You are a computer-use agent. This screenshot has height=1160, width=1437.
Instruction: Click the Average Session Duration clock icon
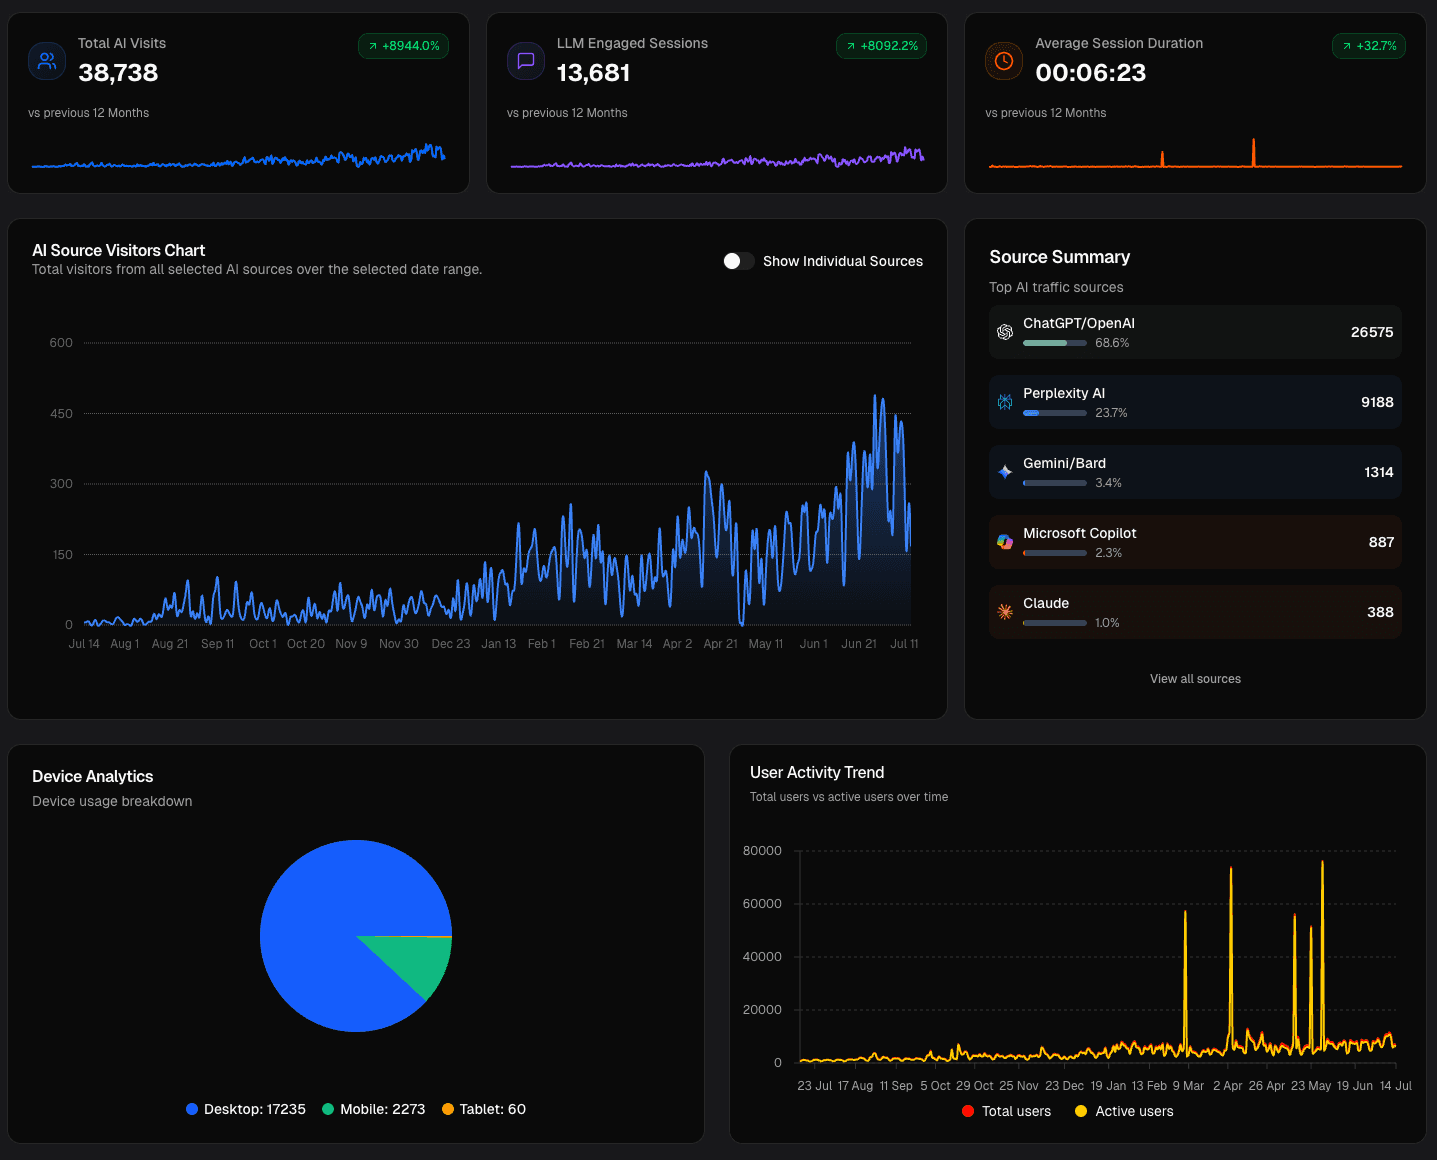tap(1003, 61)
